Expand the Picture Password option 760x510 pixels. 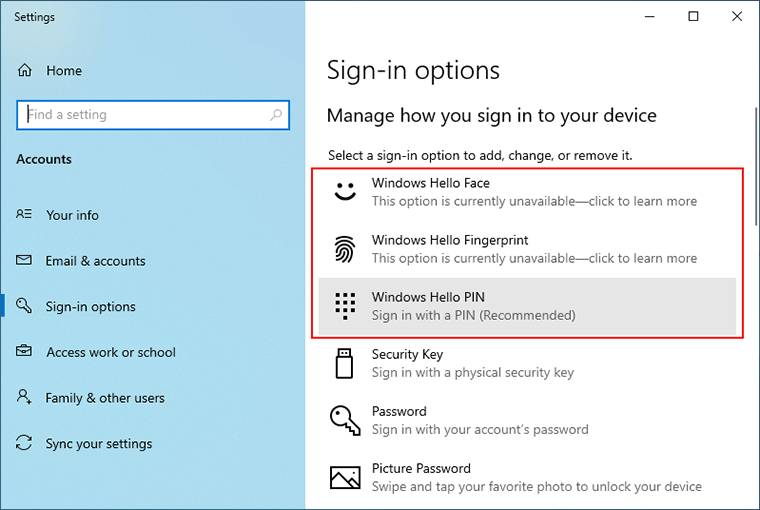tap(527, 478)
